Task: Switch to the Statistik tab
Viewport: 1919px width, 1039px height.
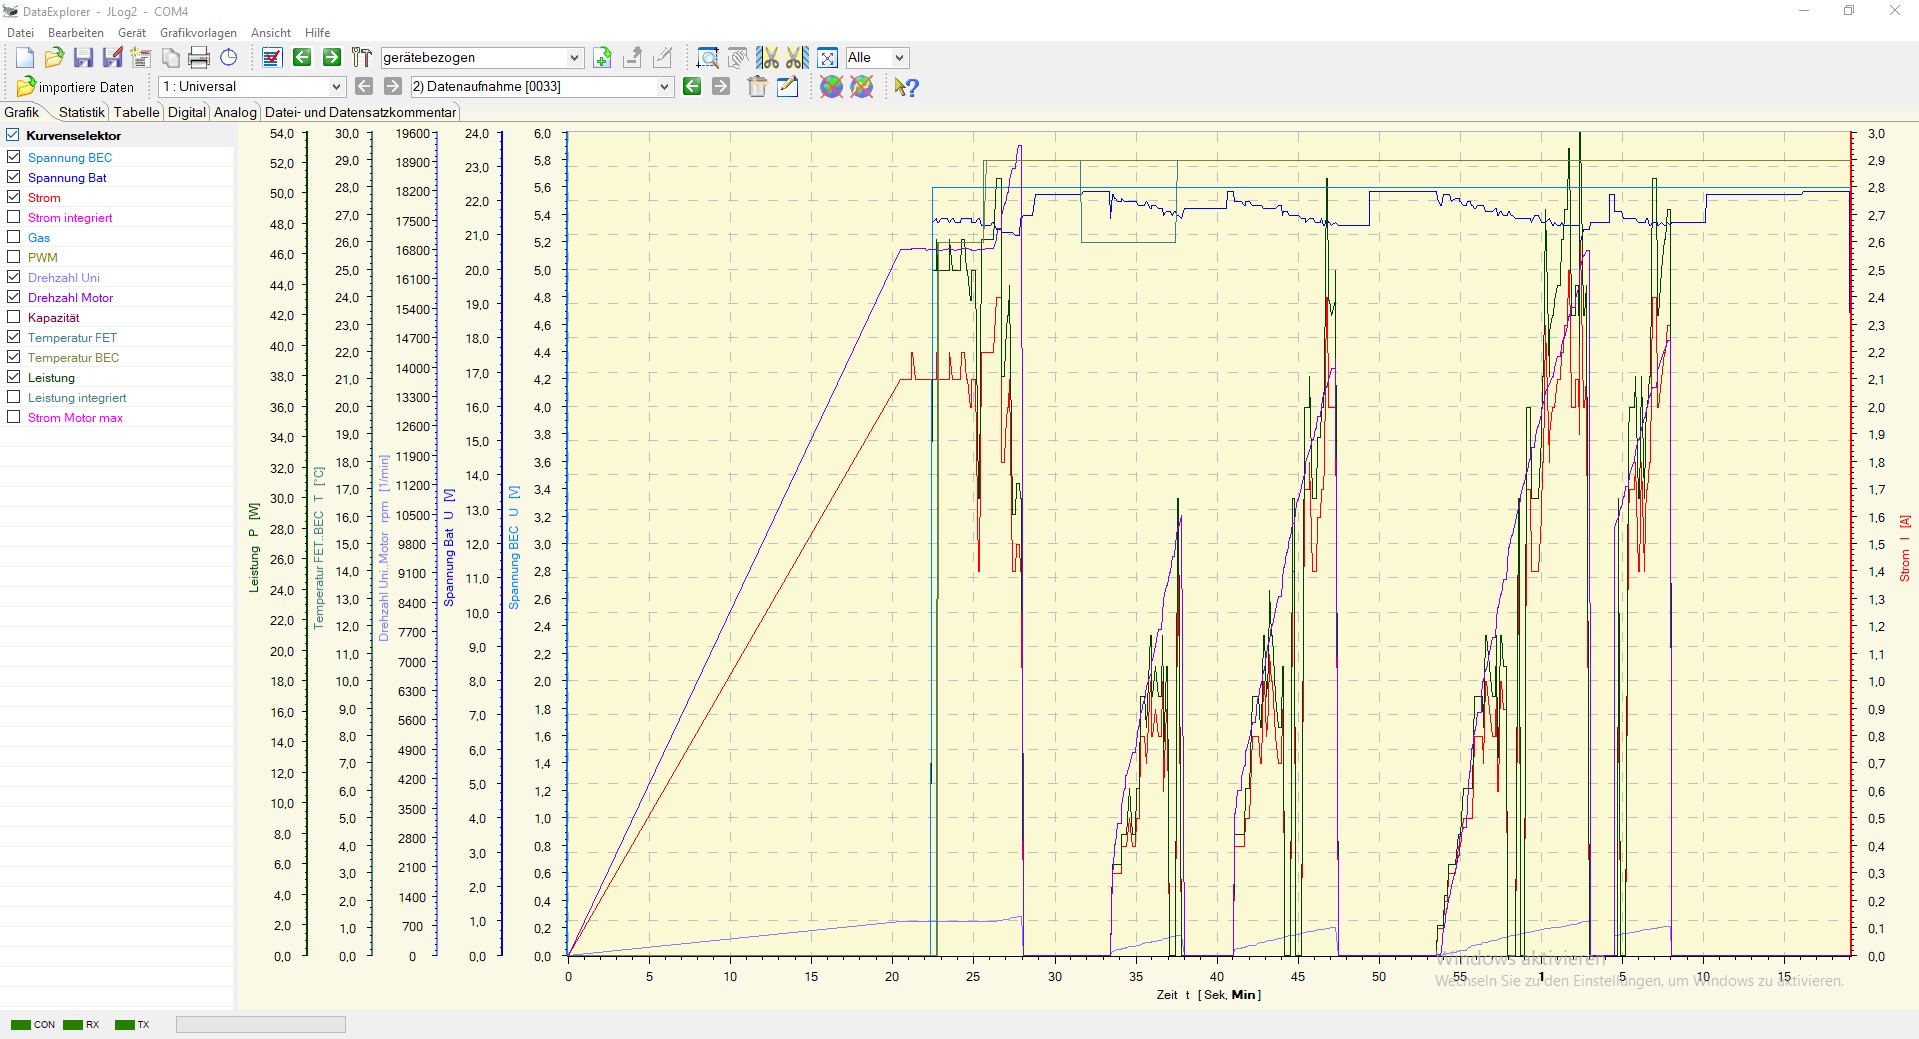Action: 81,112
